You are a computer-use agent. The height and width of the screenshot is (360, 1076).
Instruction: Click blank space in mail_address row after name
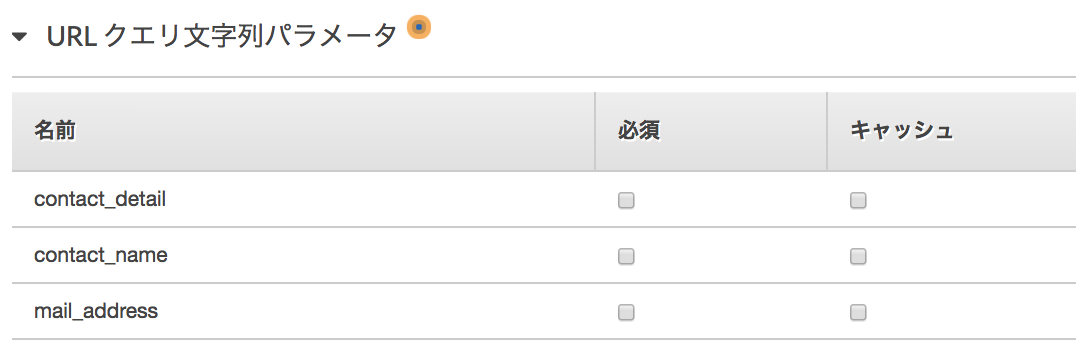376,312
